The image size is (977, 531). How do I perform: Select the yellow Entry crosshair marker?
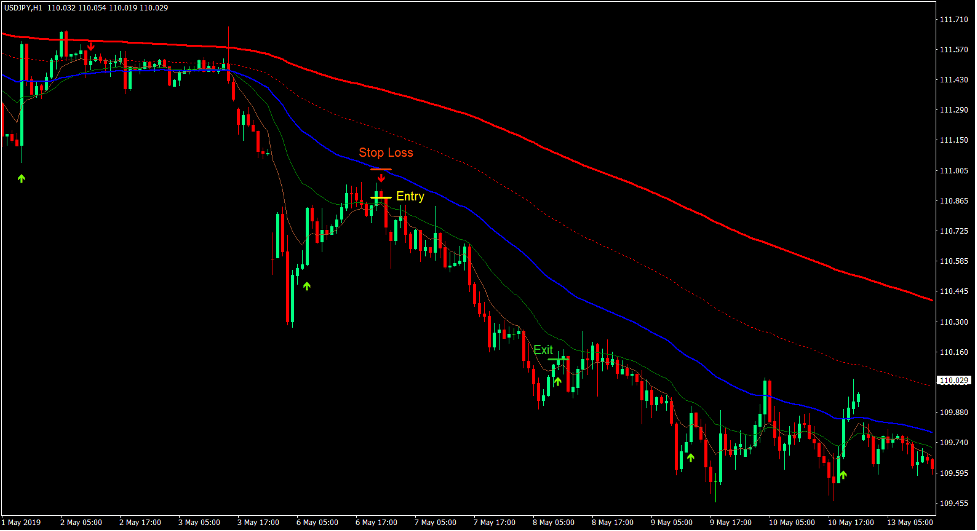(x=380, y=197)
